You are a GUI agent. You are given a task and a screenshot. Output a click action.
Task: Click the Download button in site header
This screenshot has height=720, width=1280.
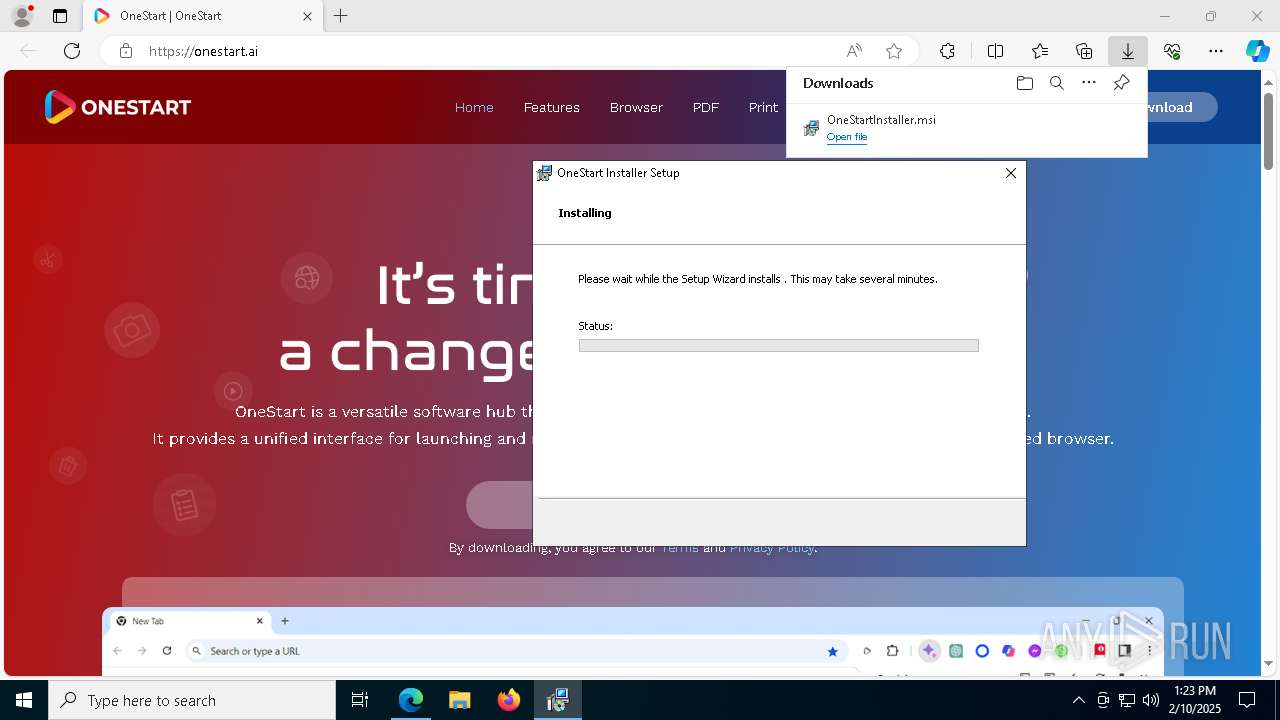(1182, 107)
